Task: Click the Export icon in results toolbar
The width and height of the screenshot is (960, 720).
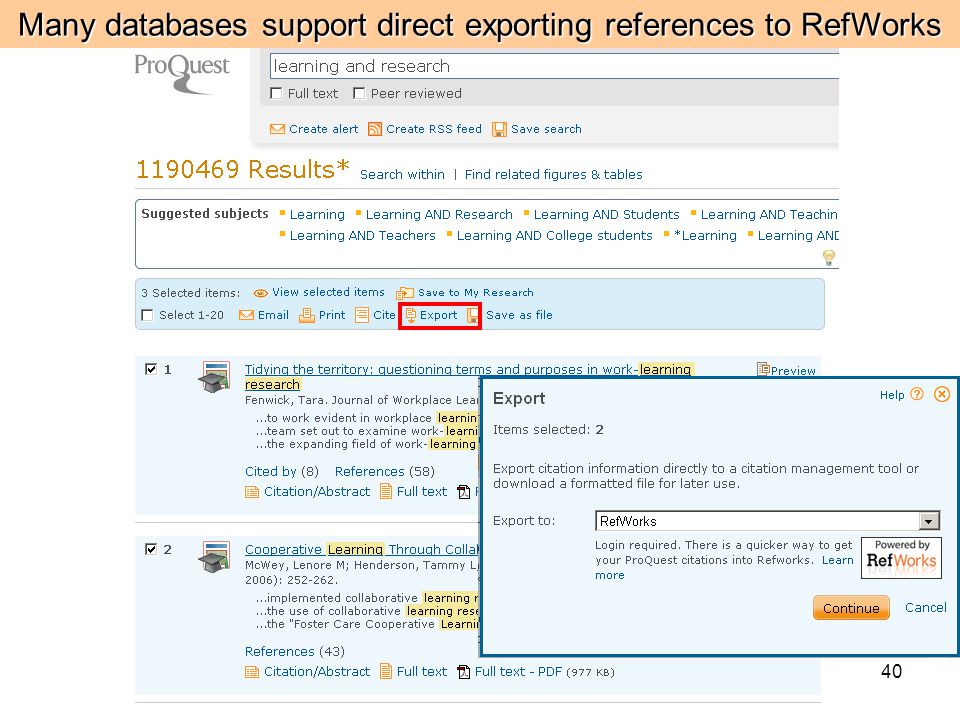Action: [x=411, y=315]
